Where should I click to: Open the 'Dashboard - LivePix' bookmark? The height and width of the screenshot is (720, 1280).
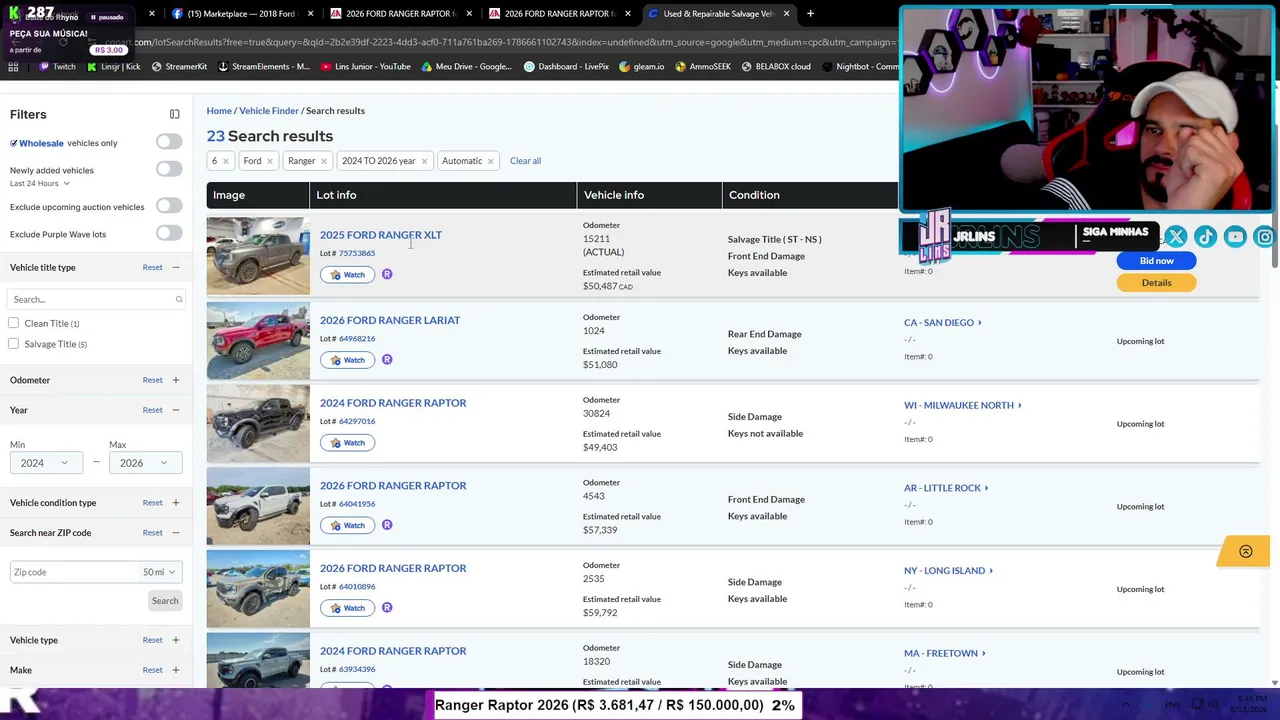click(566, 67)
